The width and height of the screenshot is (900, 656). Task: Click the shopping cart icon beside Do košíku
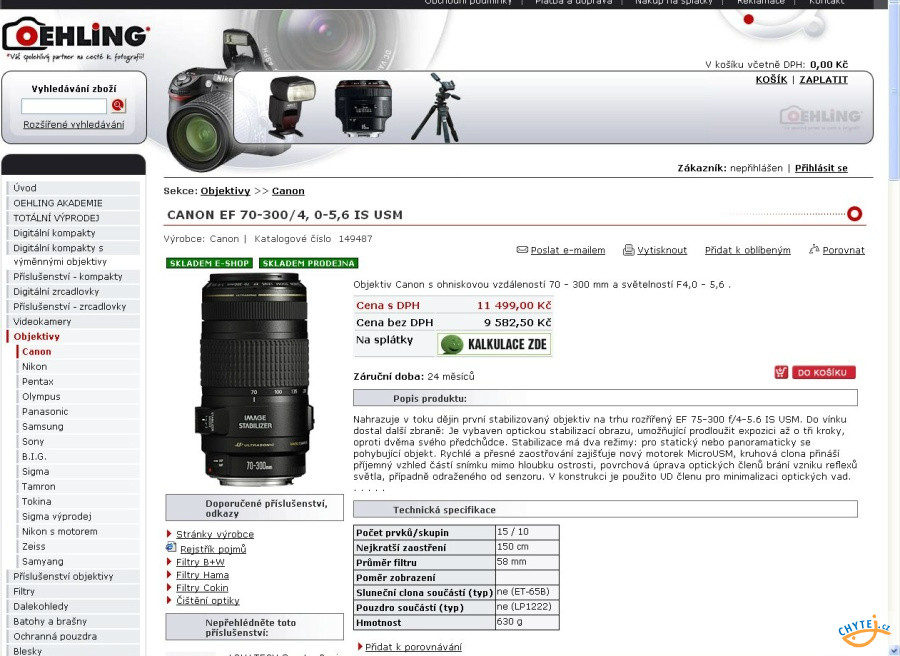pyautogui.click(x=781, y=372)
